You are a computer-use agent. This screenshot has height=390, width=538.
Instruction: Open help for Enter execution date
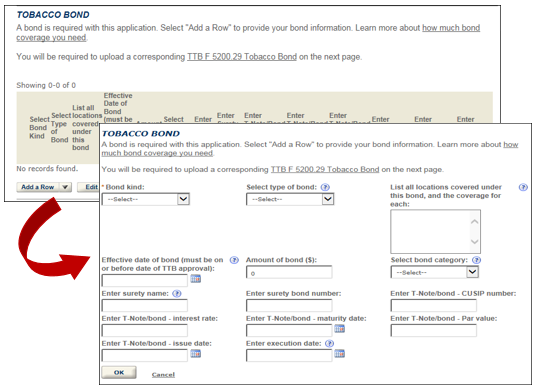(329, 343)
